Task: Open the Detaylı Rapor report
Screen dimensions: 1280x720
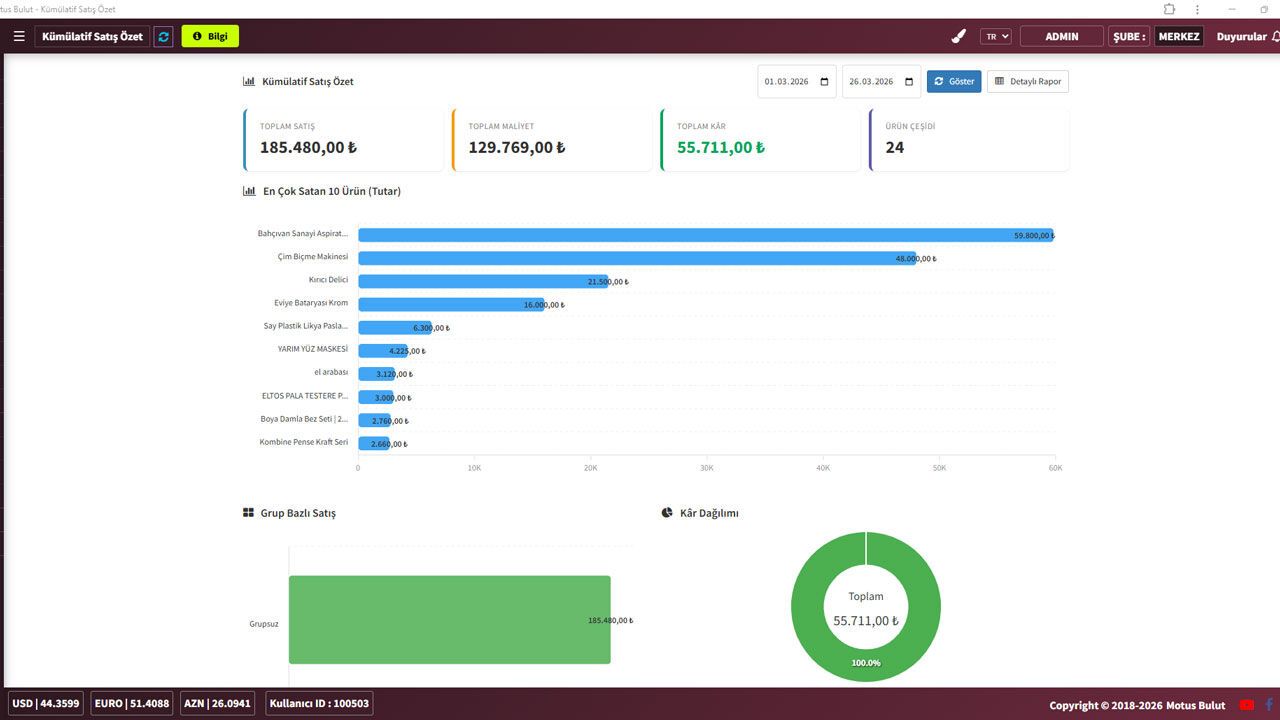Action: pyautogui.click(x=1027, y=81)
